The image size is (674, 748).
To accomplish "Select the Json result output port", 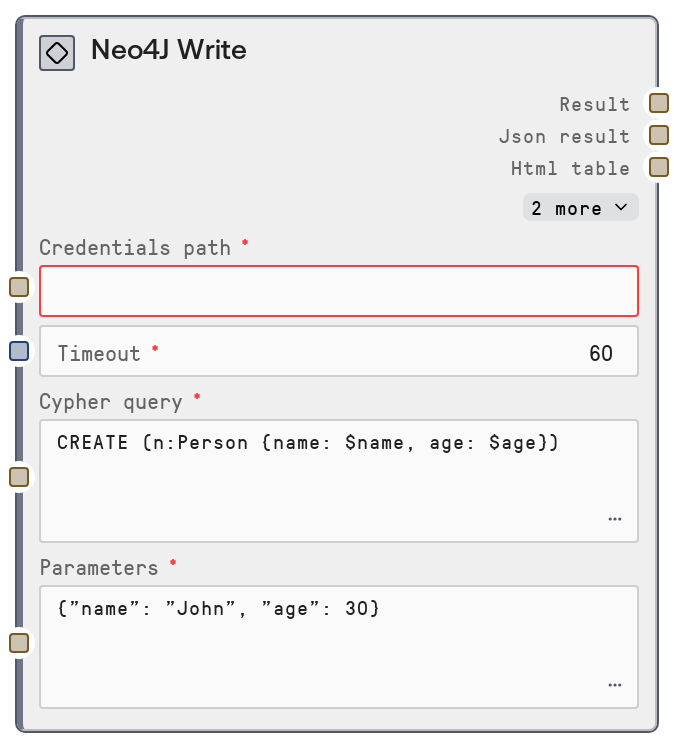I will (x=658, y=135).
